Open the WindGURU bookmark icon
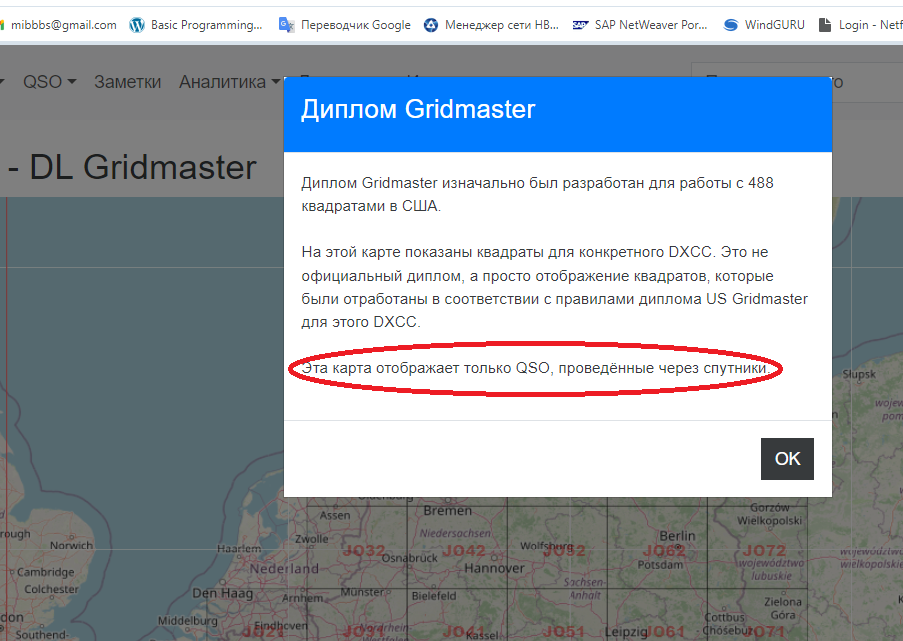This screenshot has width=903, height=641. pos(731,25)
